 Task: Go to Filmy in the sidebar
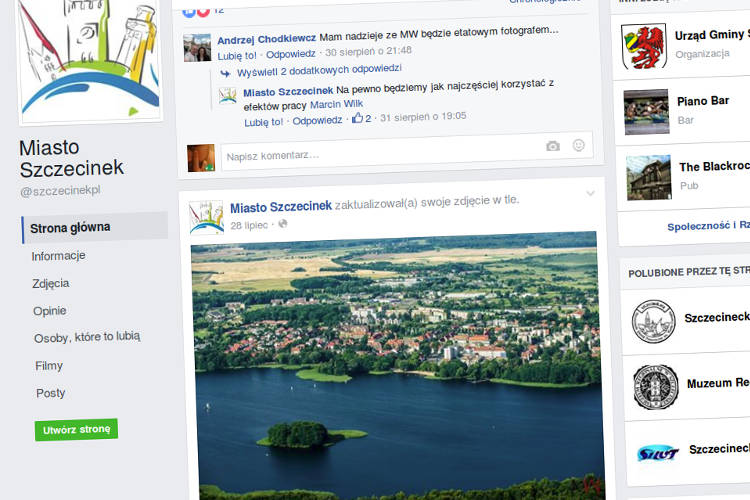[49, 366]
